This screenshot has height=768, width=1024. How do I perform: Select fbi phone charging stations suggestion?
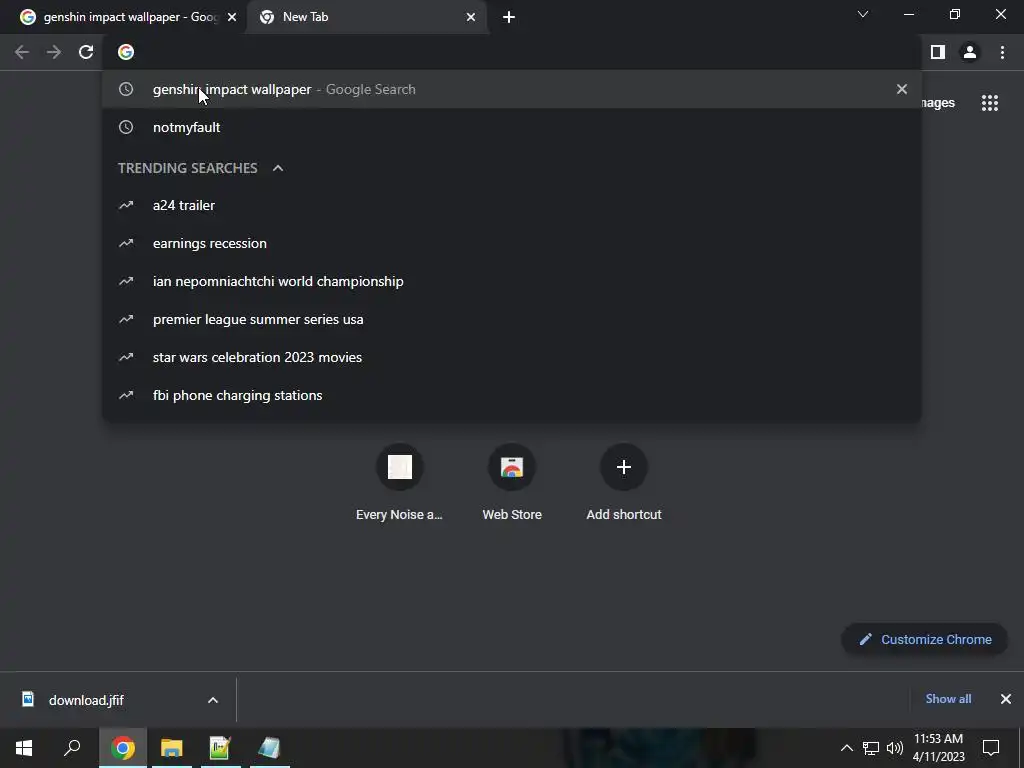[512, 395]
